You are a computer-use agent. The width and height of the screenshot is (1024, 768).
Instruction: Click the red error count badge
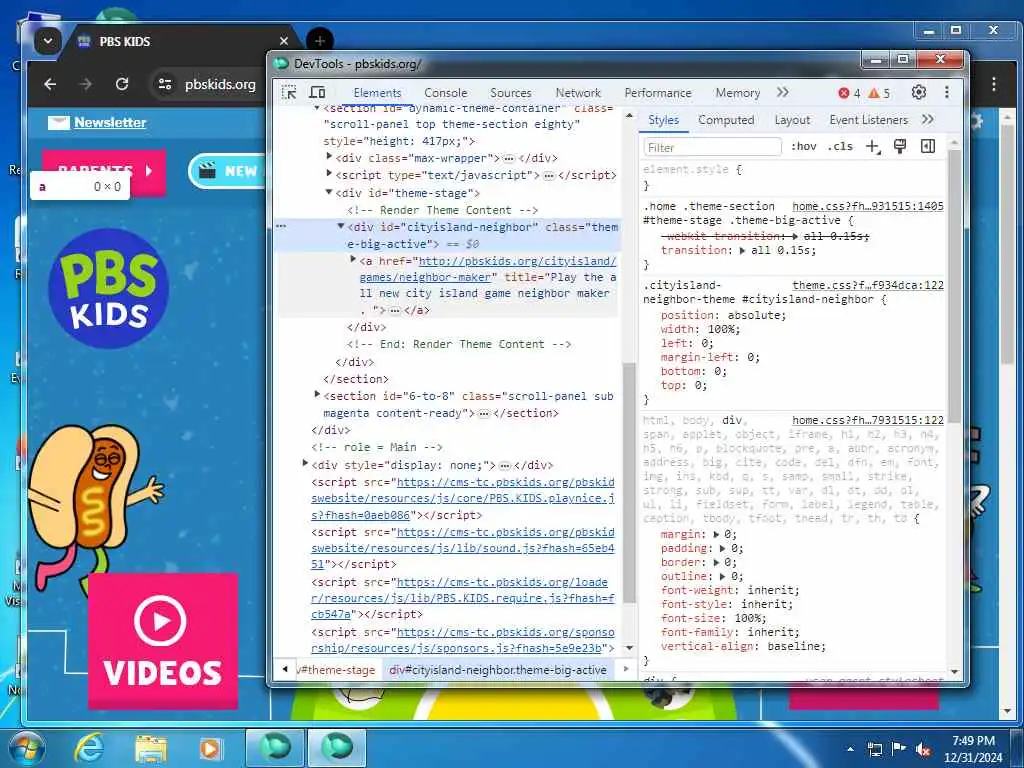coord(849,93)
